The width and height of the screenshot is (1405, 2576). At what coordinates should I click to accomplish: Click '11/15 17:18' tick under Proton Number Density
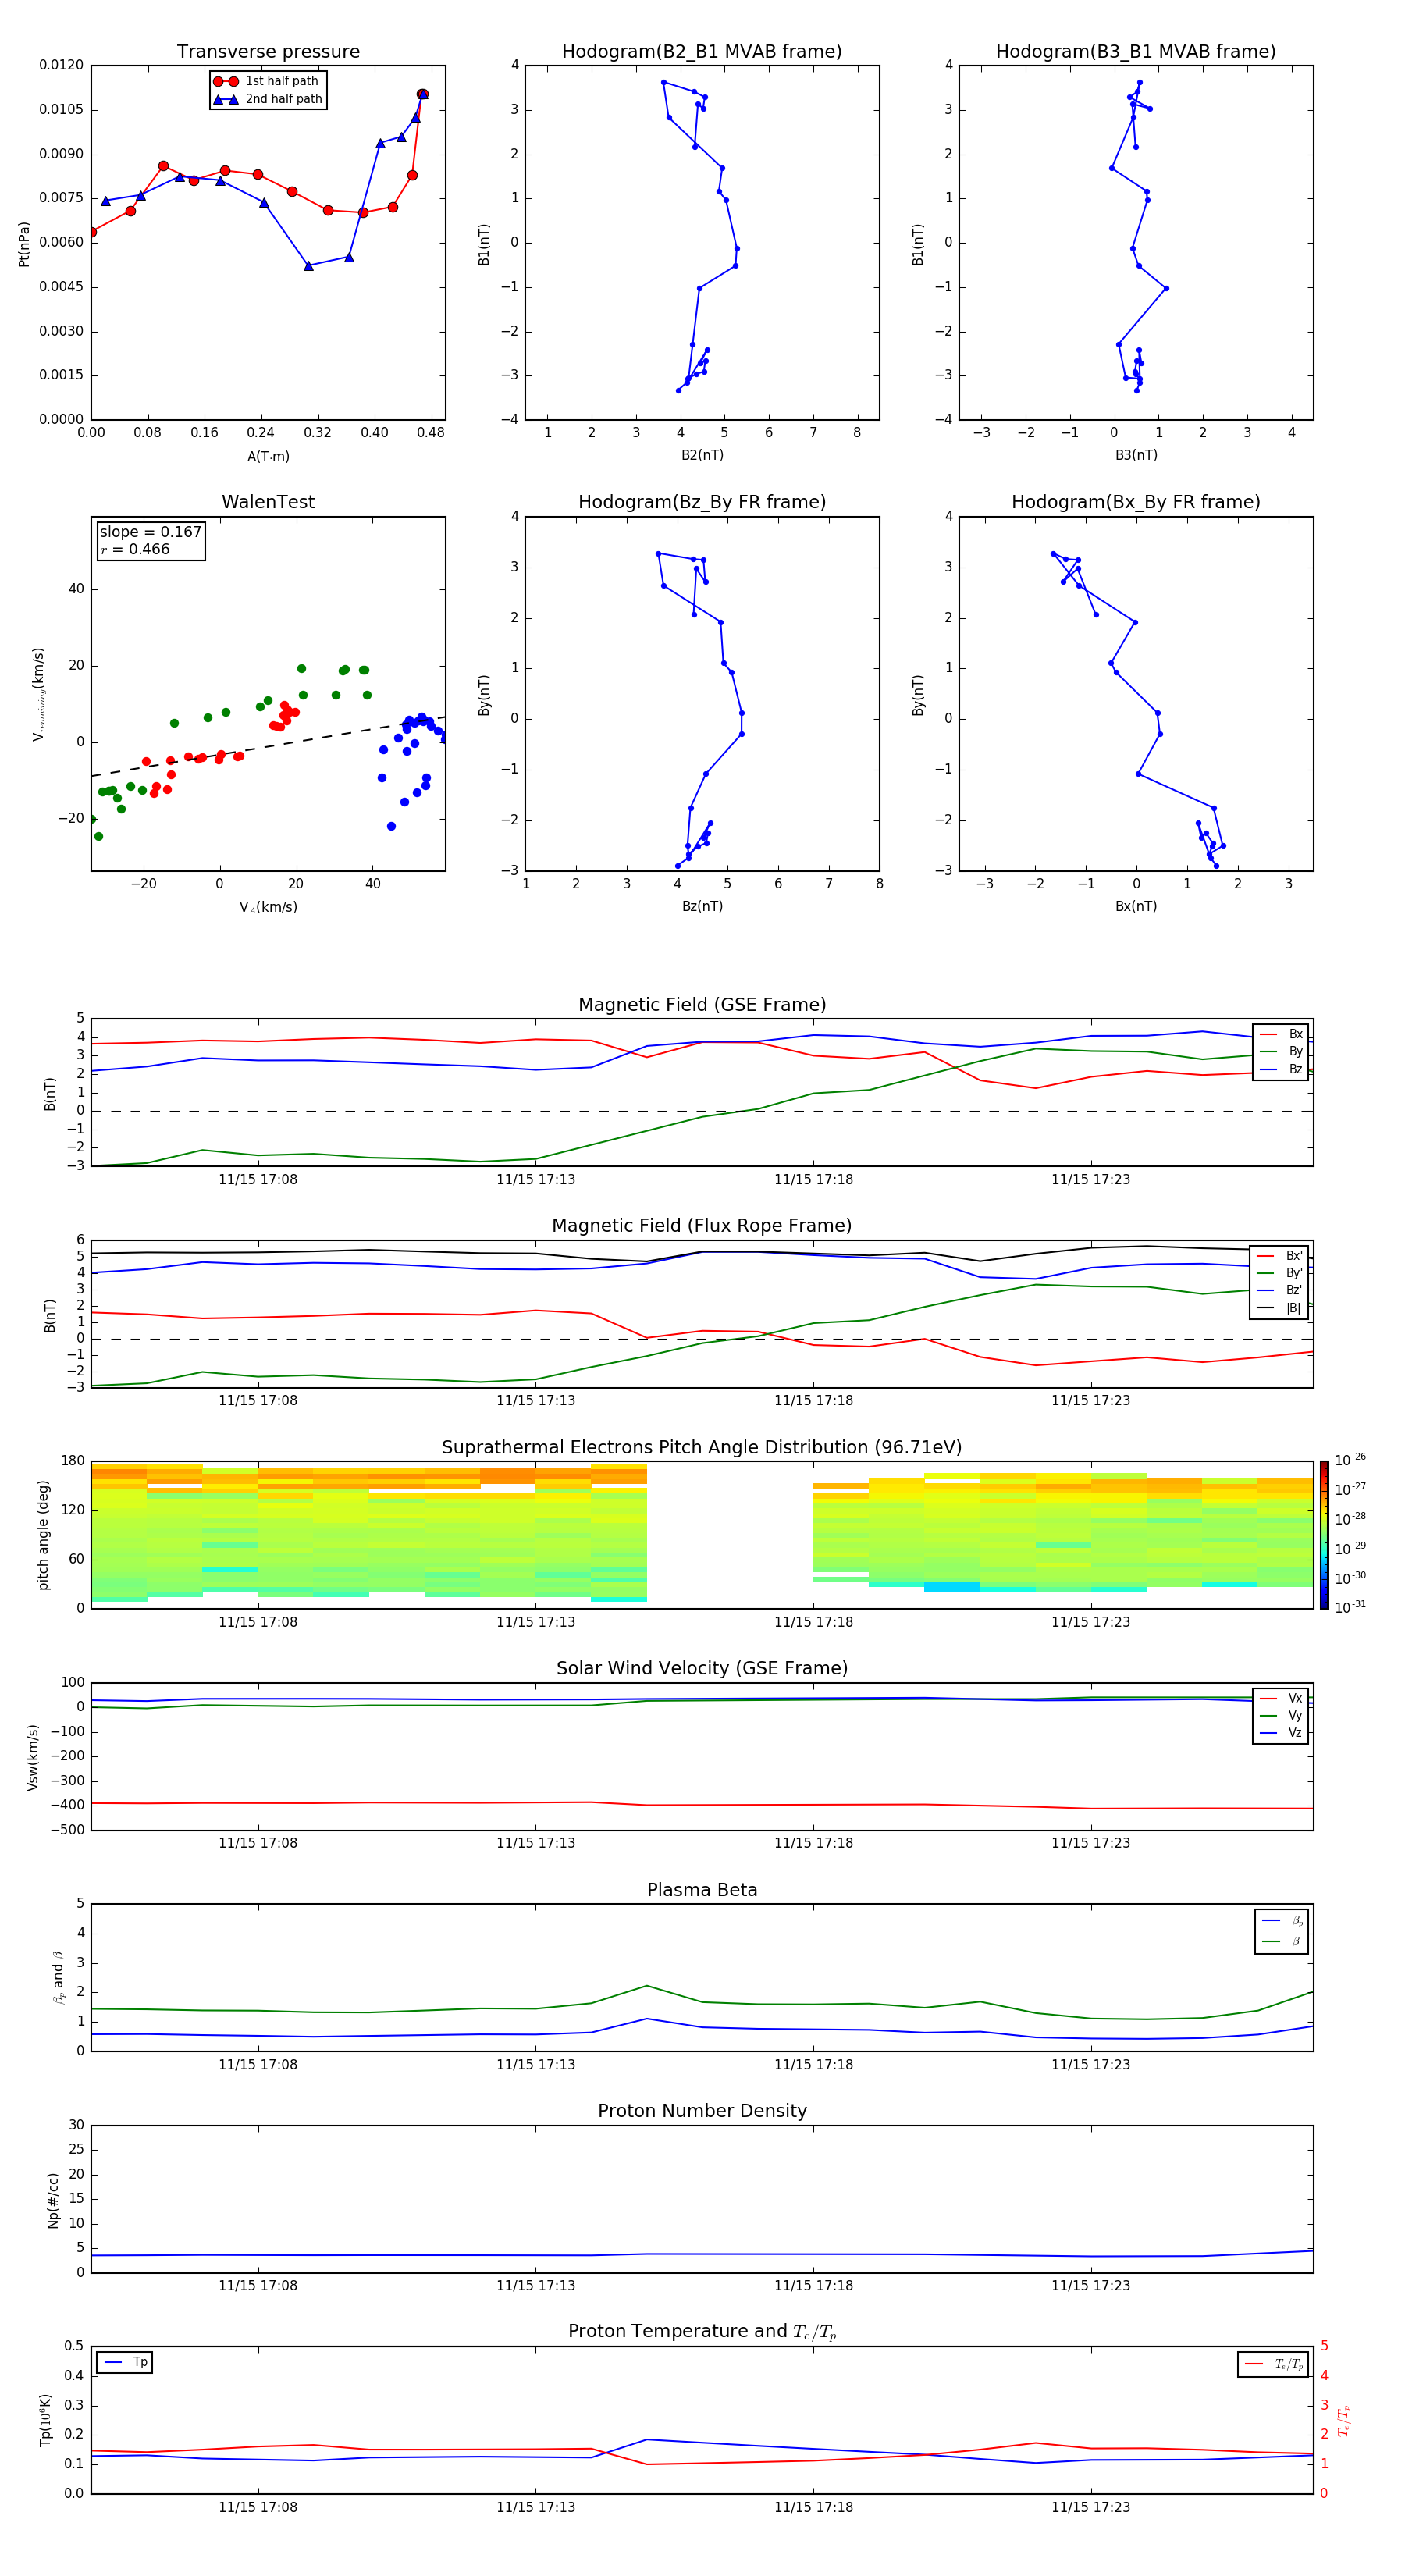pos(813,2286)
